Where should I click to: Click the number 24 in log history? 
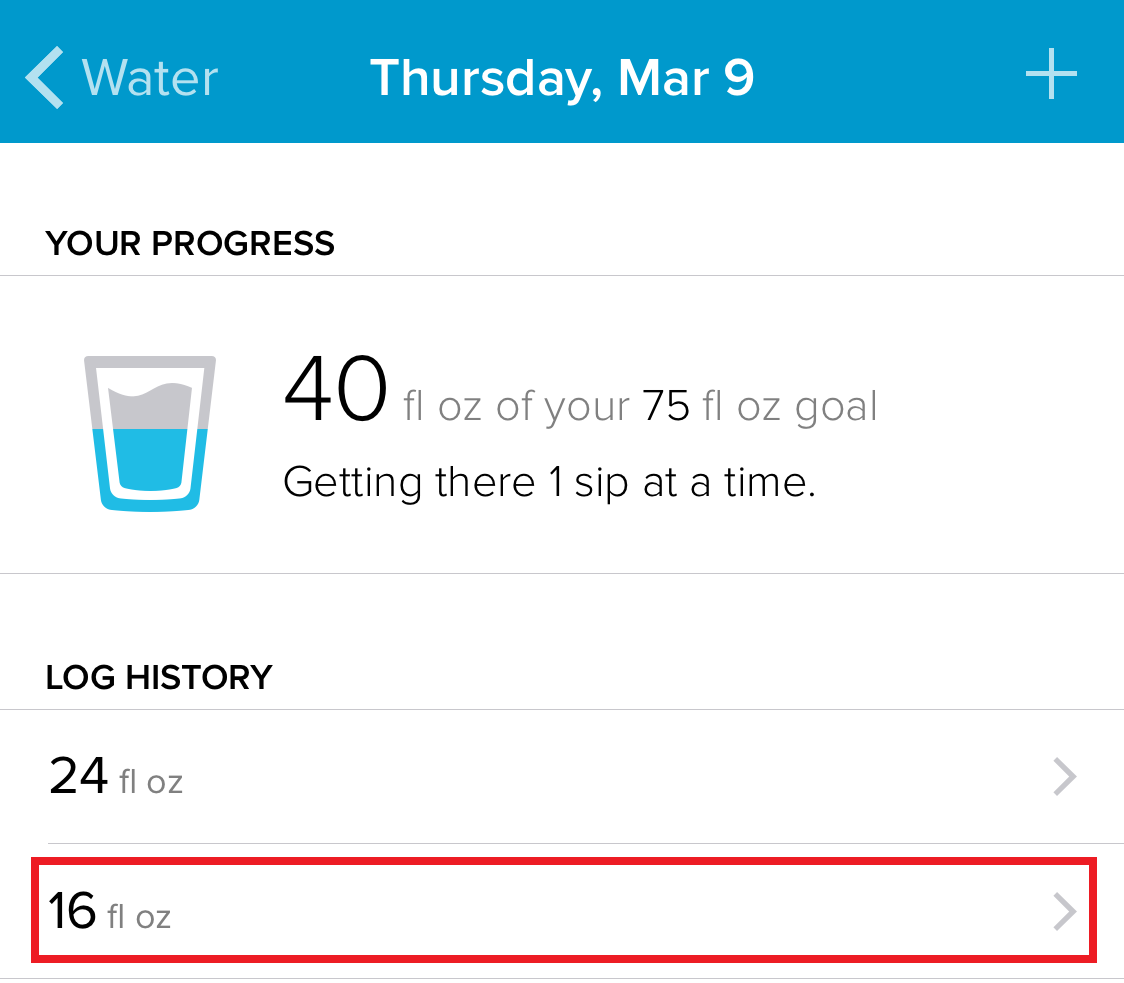pos(78,775)
